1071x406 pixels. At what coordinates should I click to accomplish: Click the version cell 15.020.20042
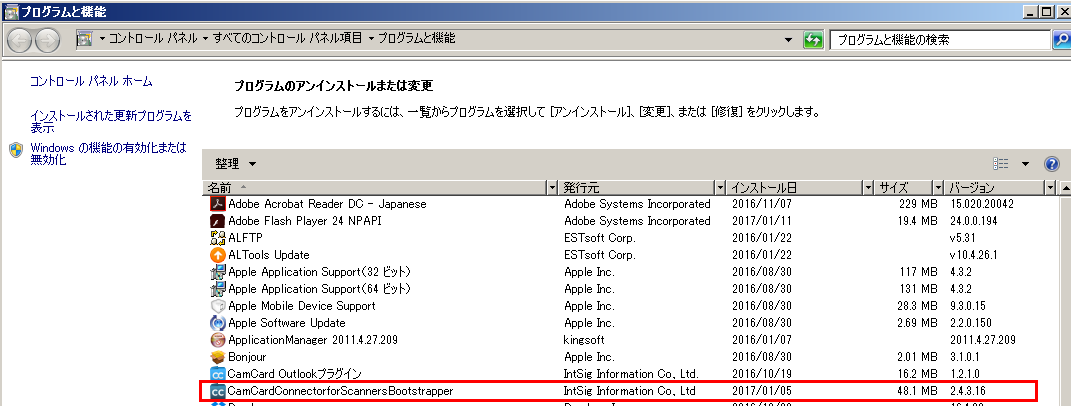[x=982, y=204]
